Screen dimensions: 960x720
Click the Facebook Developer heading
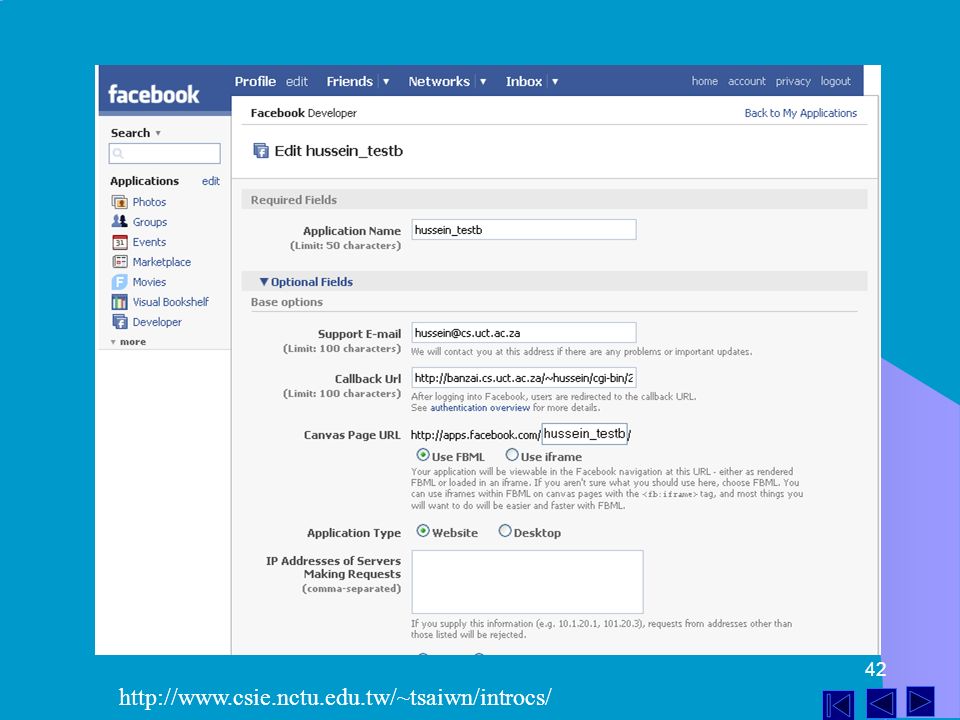304,113
